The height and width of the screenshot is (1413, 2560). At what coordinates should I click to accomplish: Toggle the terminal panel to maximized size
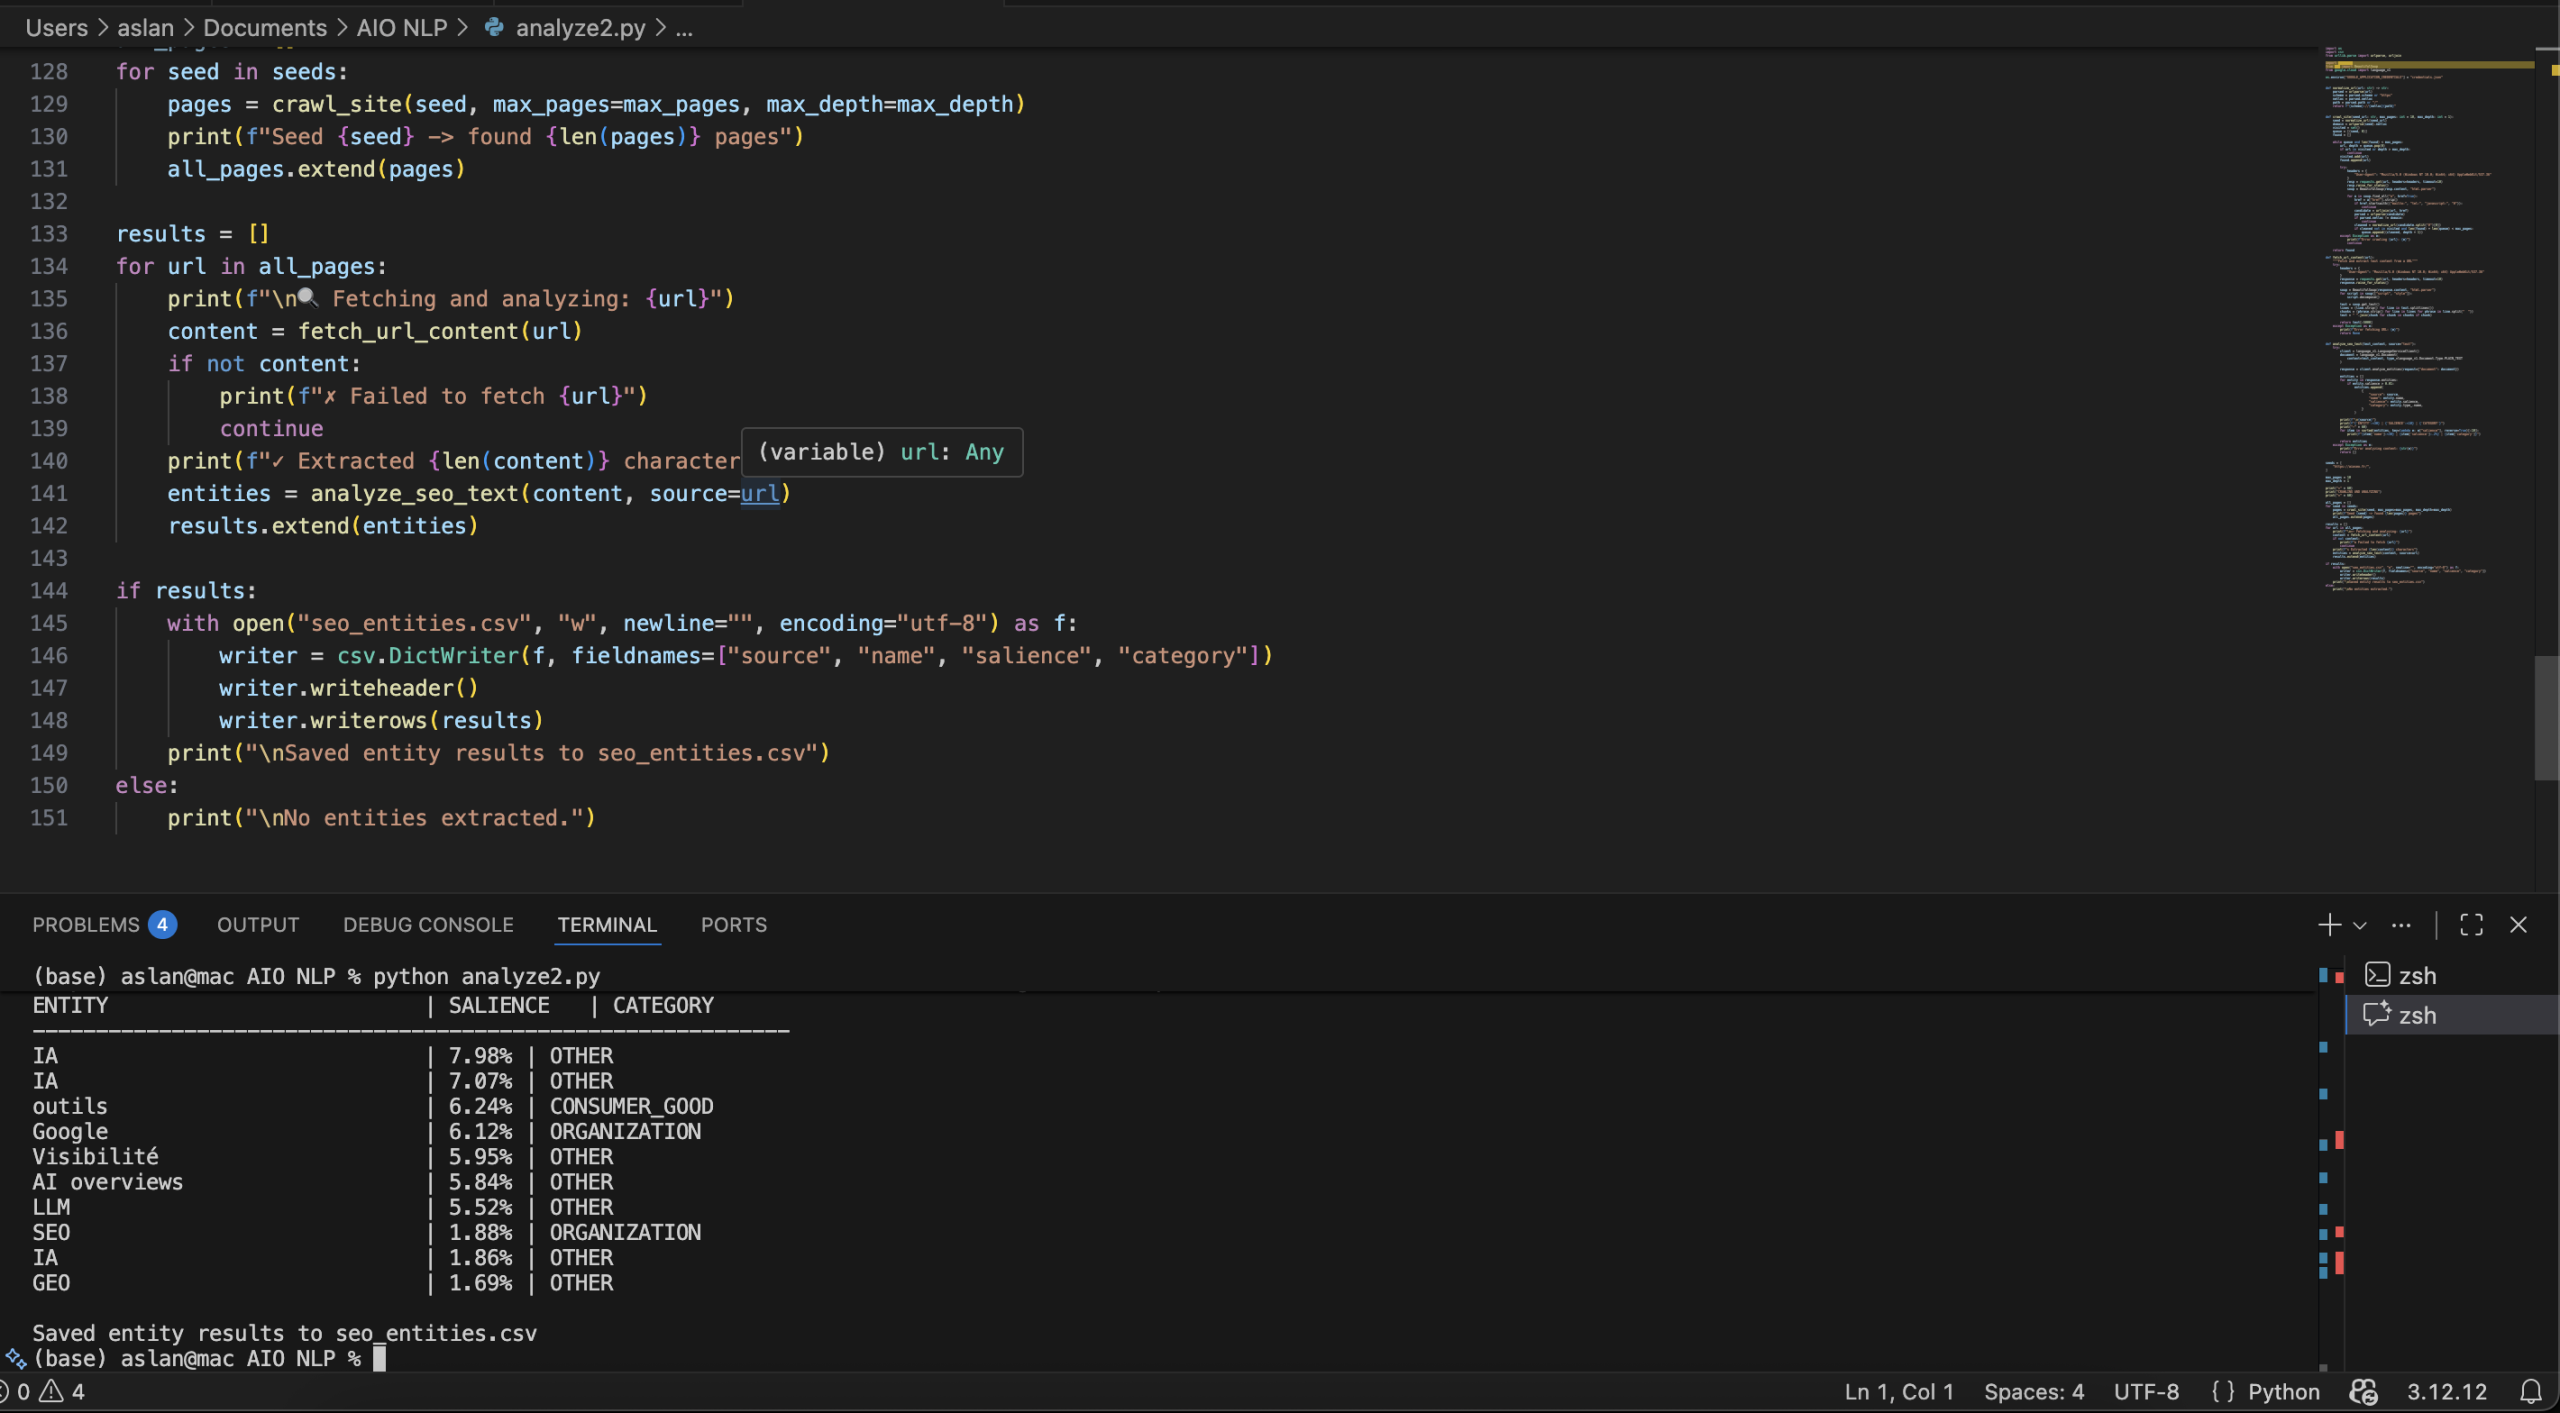[x=2470, y=925]
